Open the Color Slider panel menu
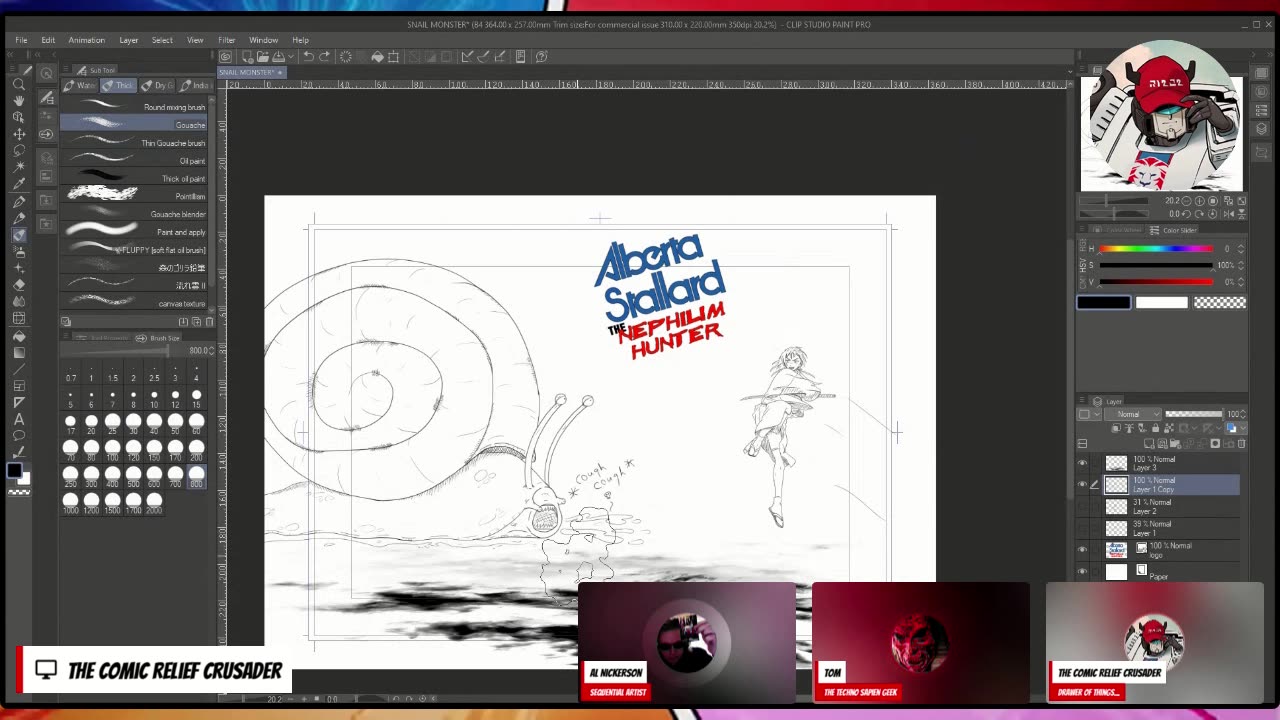 [1084, 230]
